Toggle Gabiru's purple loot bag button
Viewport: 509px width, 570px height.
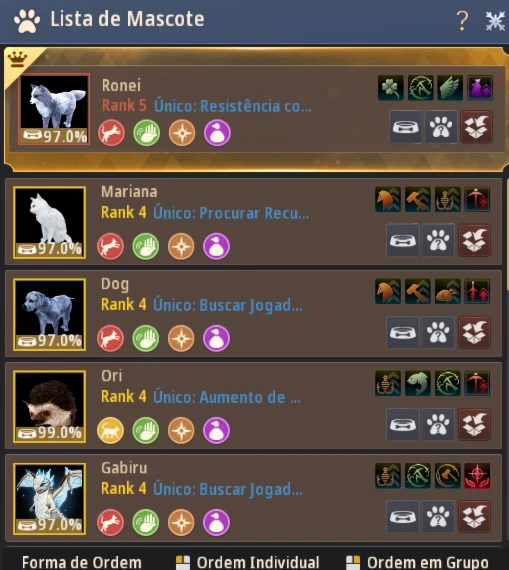[x=216, y=522]
